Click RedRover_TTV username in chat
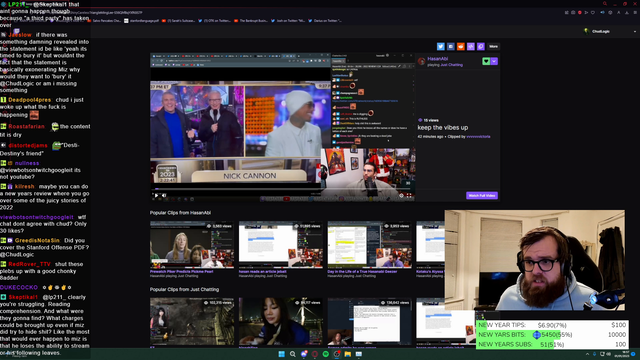This screenshot has height=360, width=640. [29, 264]
